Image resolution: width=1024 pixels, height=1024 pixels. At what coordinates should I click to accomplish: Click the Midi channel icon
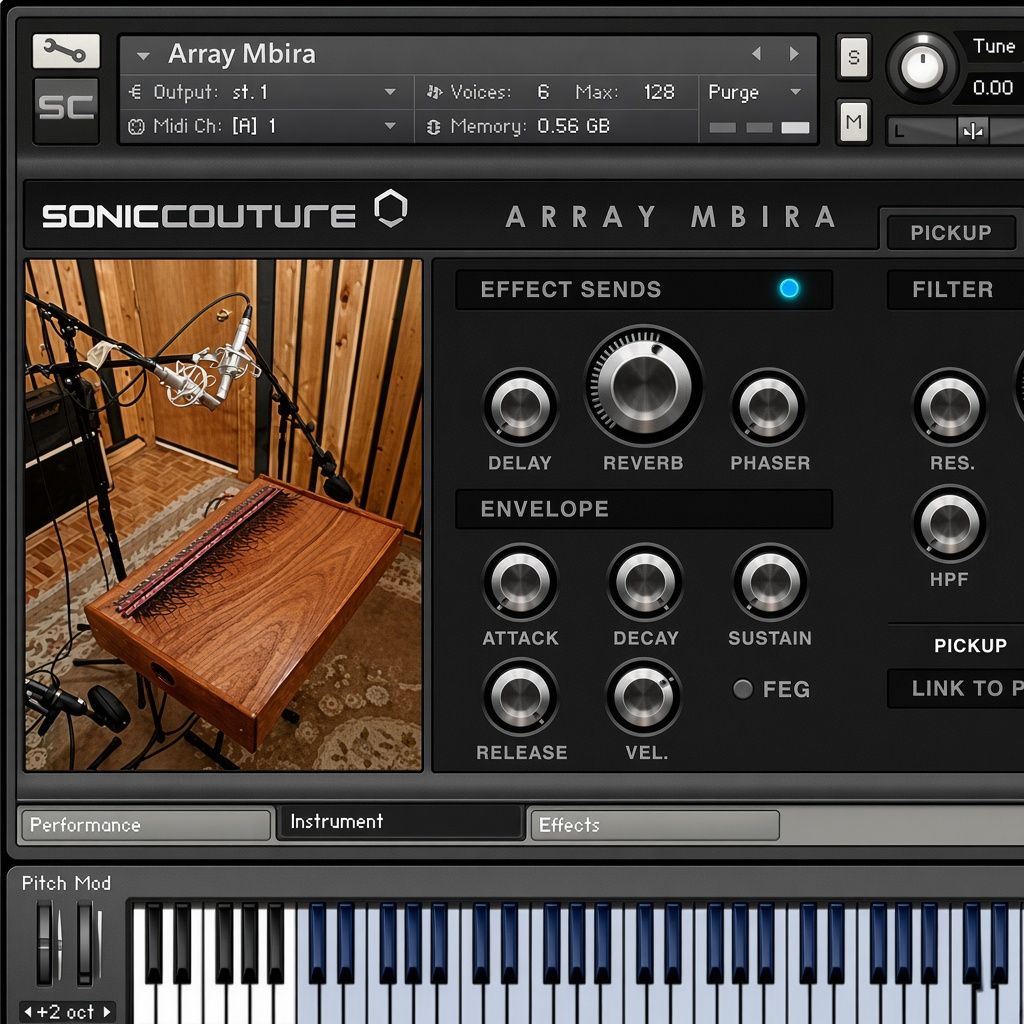(136, 126)
